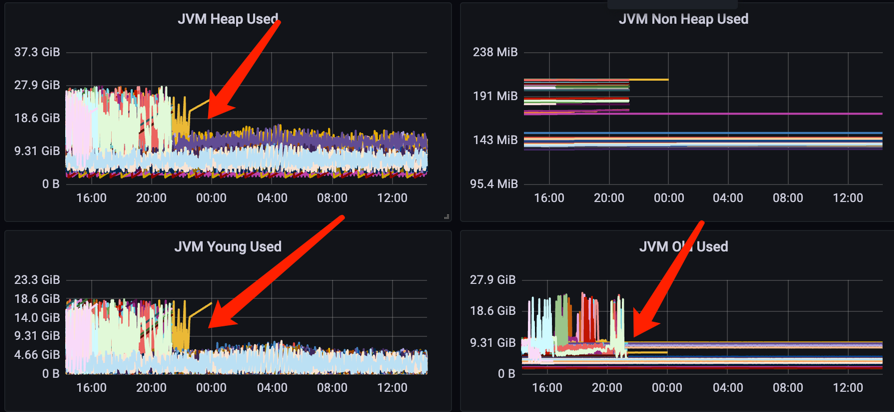This screenshot has height=412, width=894.
Task: Click the 20:00 time label in JVM Non Heap Used
Action: click(x=608, y=198)
